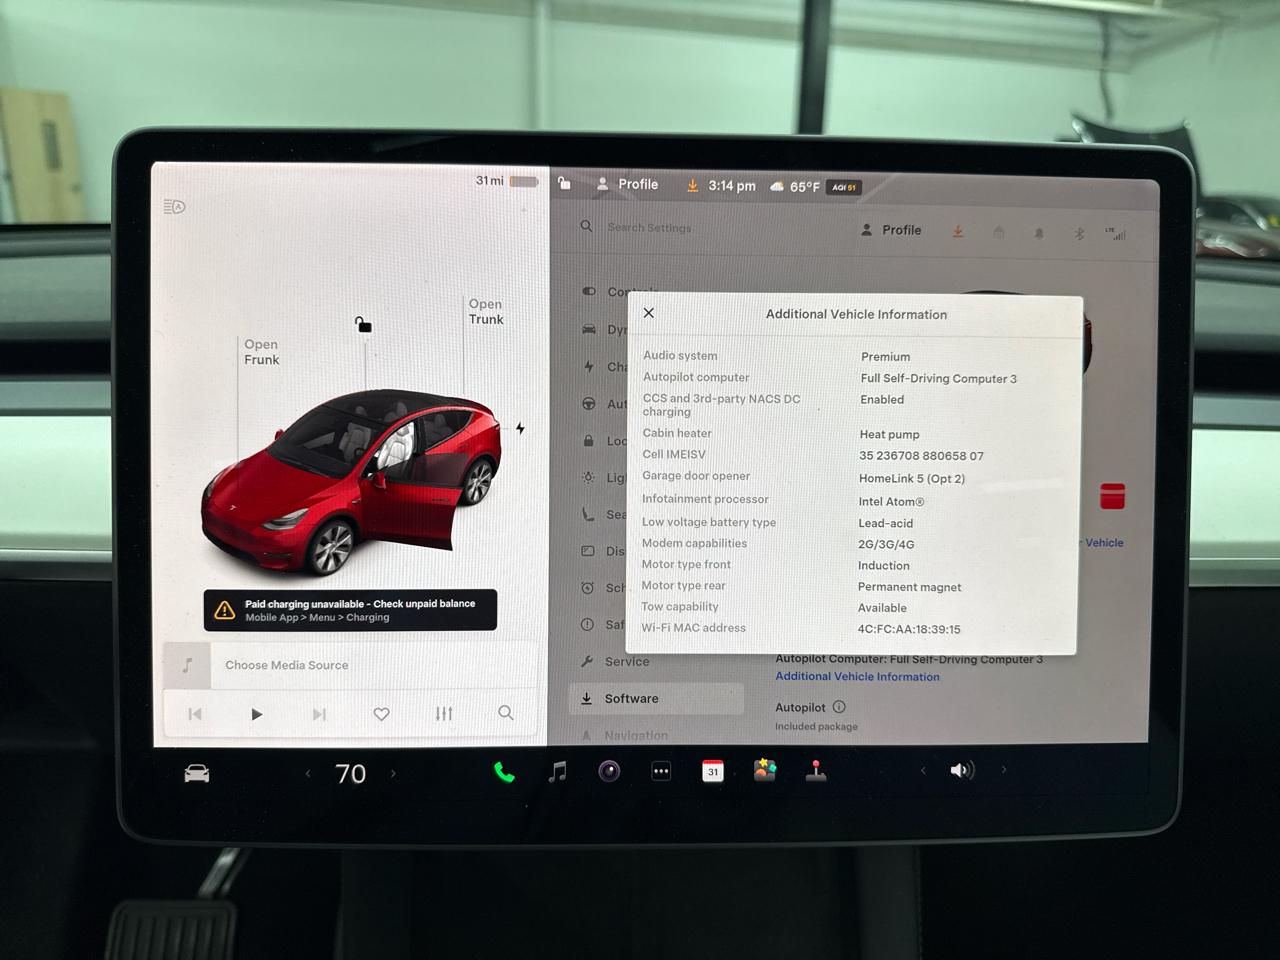Open Choose Media Source selector
1280x960 pixels.
(x=287, y=665)
